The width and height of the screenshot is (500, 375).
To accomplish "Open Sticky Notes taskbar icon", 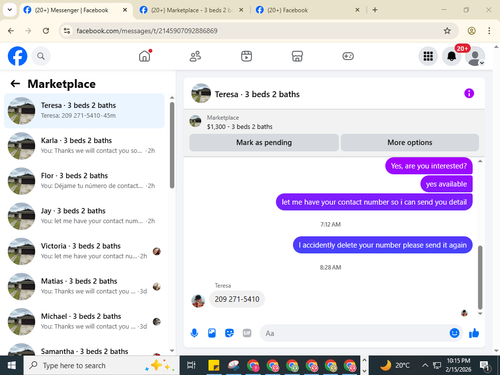I will click(214, 365).
